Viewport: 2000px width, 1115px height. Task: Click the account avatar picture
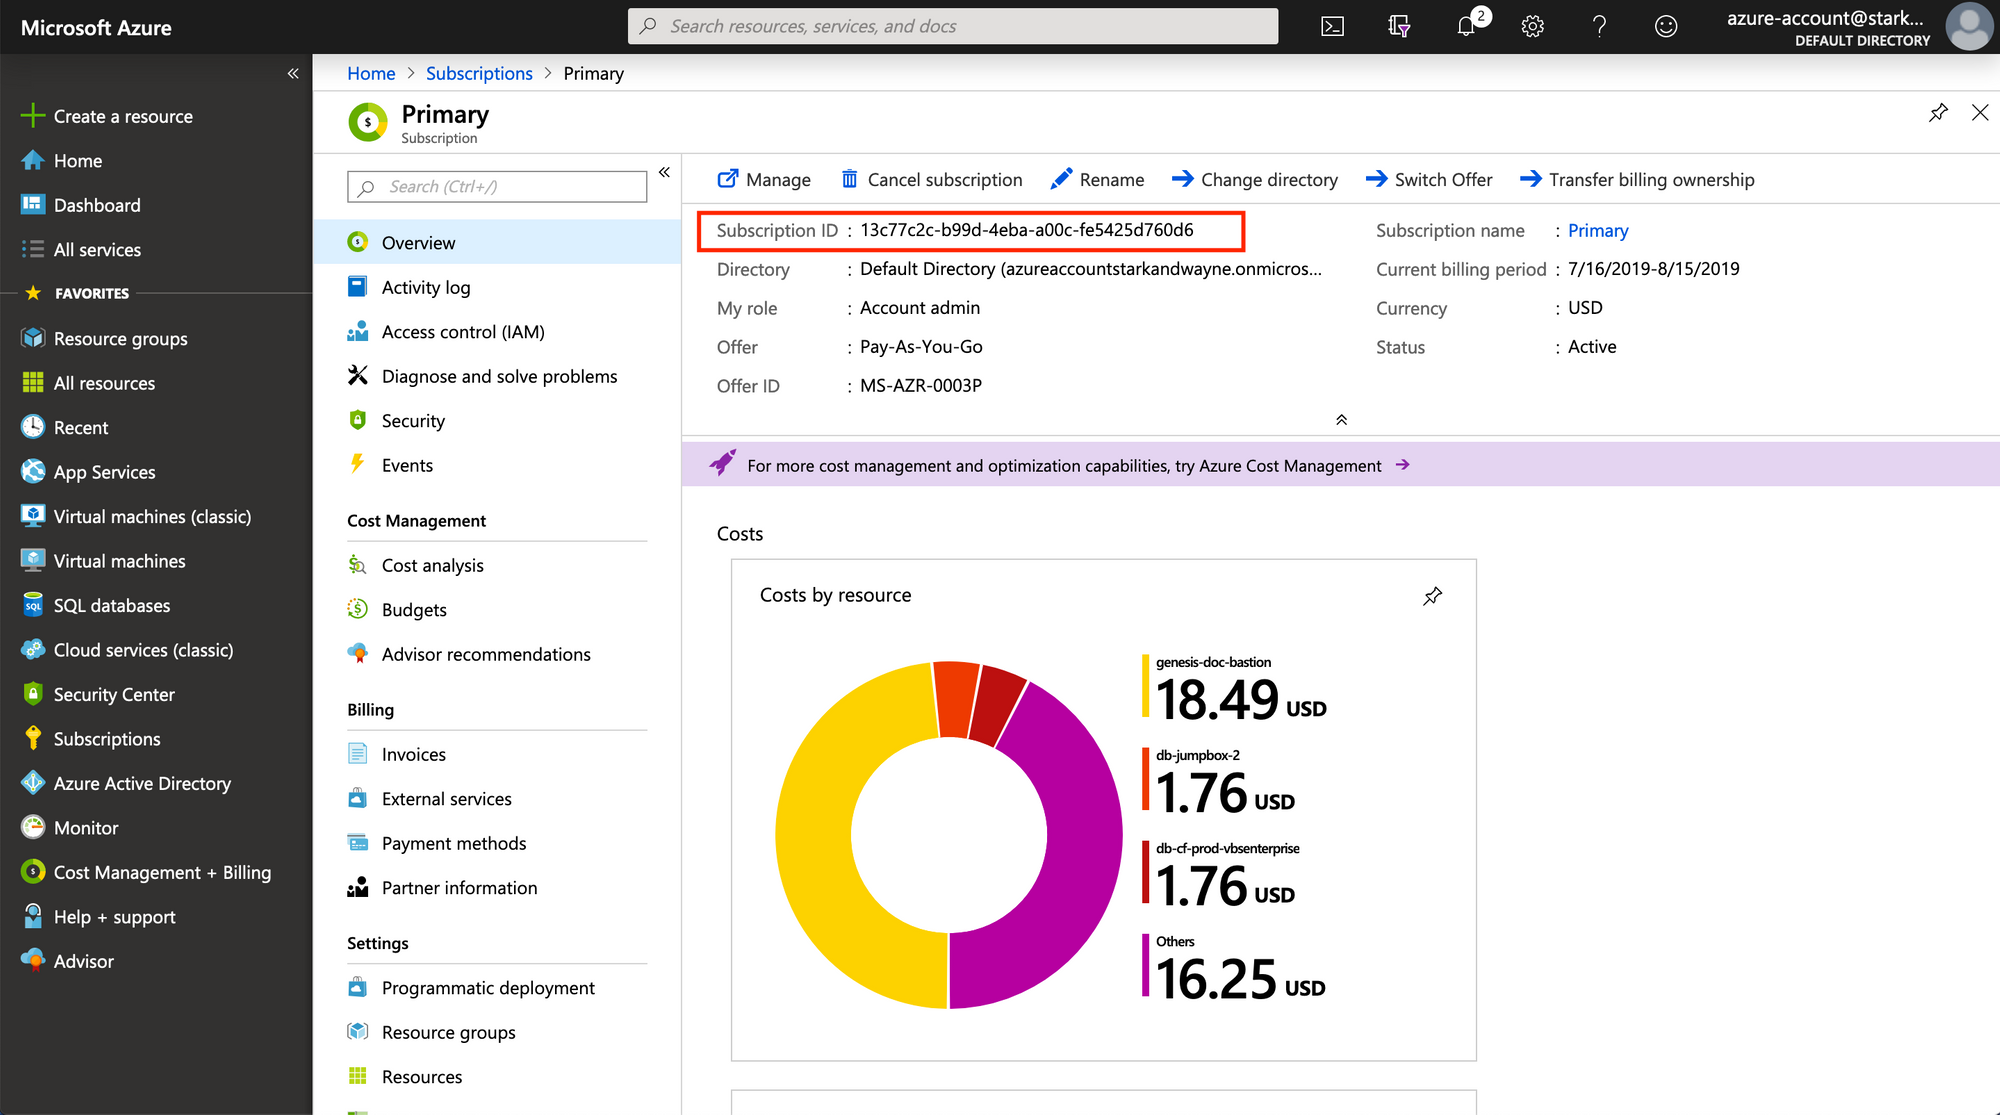click(1969, 27)
